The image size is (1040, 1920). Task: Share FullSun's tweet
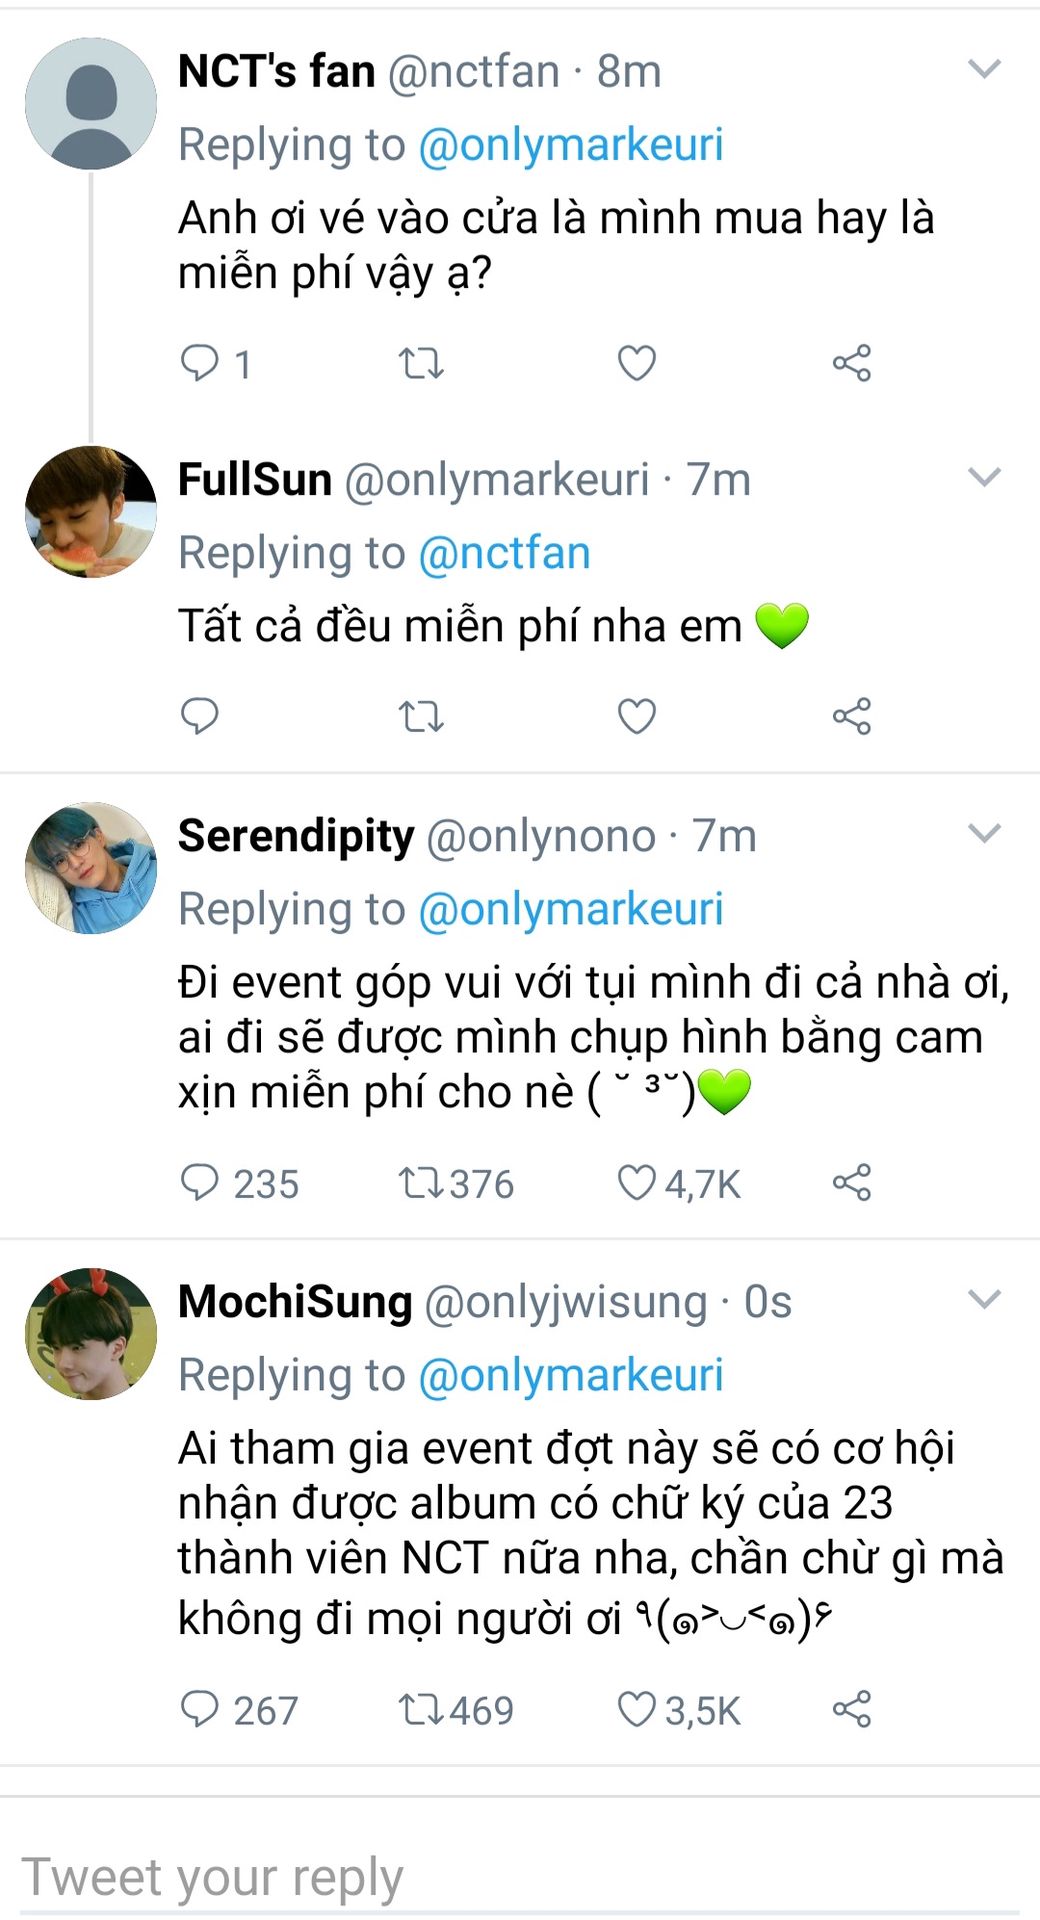coord(852,716)
